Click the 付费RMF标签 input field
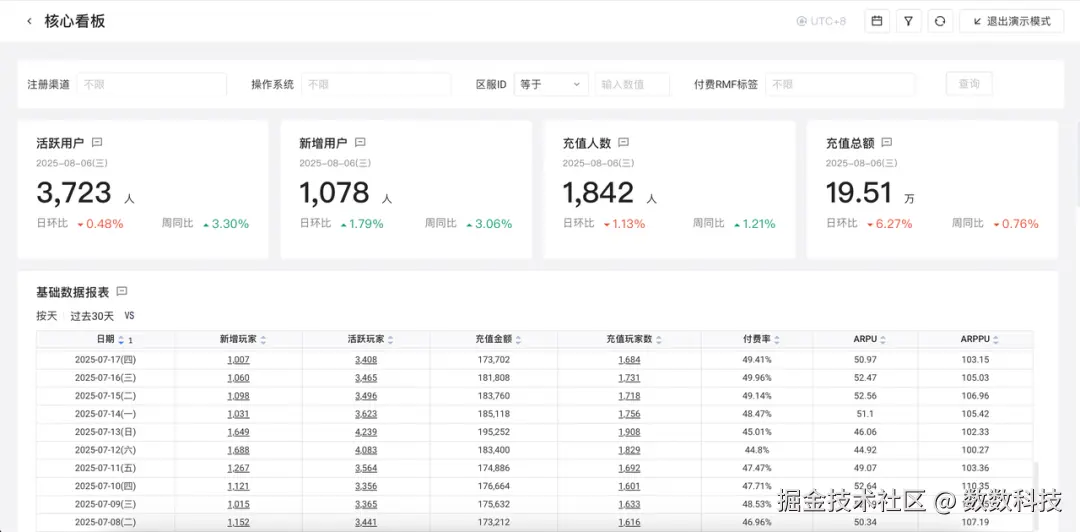Screen dimensions: 1080x532 [840, 85]
